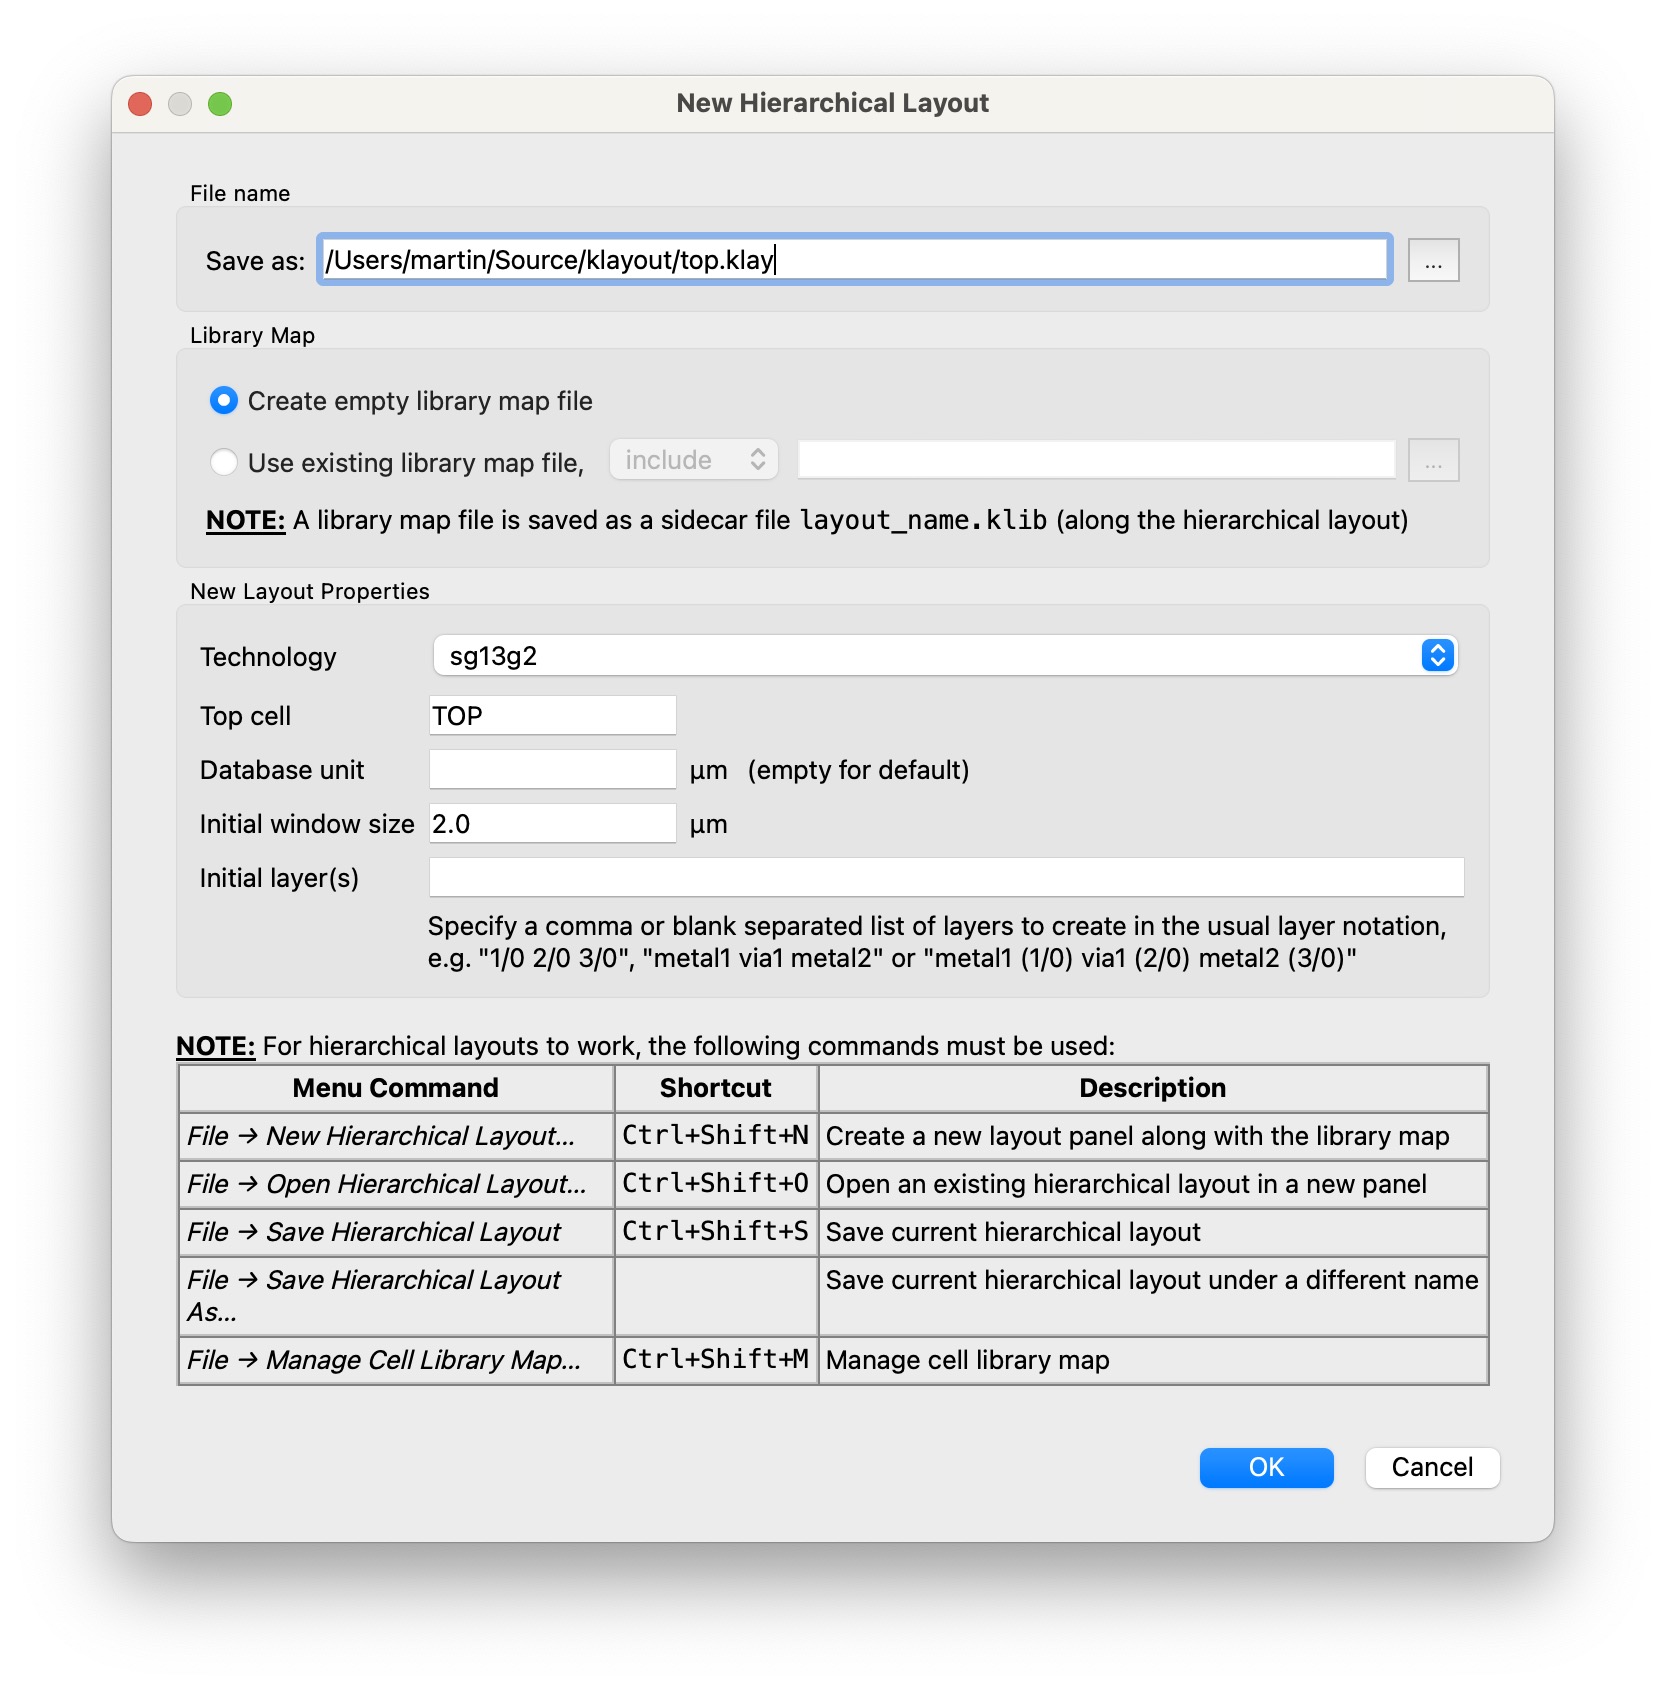This screenshot has width=1666, height=1690.
Task: Click the Save as file path field
Action: (x=854, y=260)
